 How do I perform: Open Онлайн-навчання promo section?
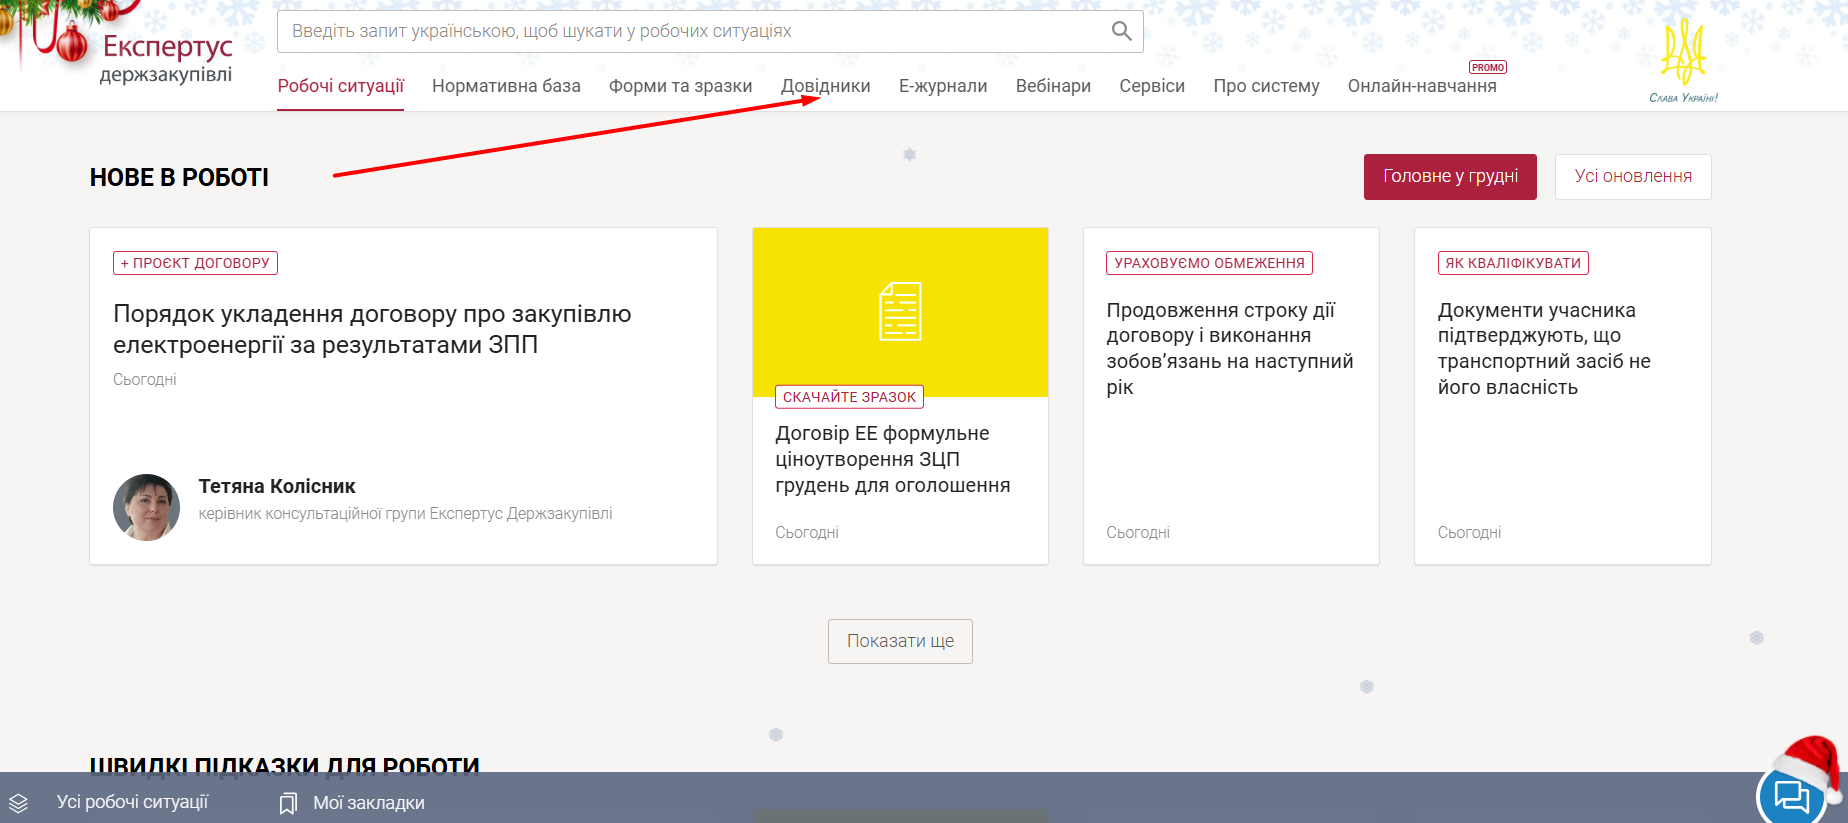[1421, 86]
